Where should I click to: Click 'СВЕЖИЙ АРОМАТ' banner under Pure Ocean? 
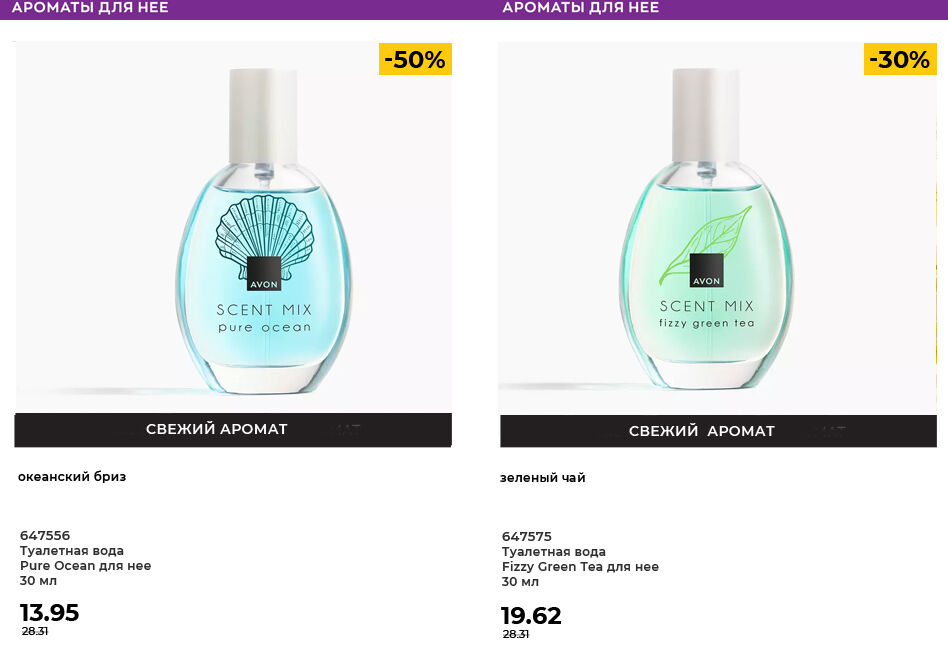(217, 429)
